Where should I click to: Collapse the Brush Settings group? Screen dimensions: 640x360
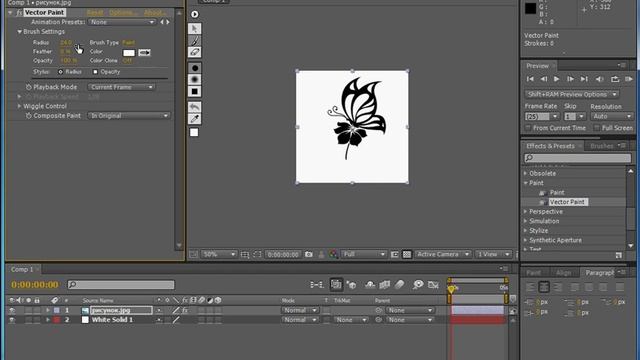coord(19,31)
